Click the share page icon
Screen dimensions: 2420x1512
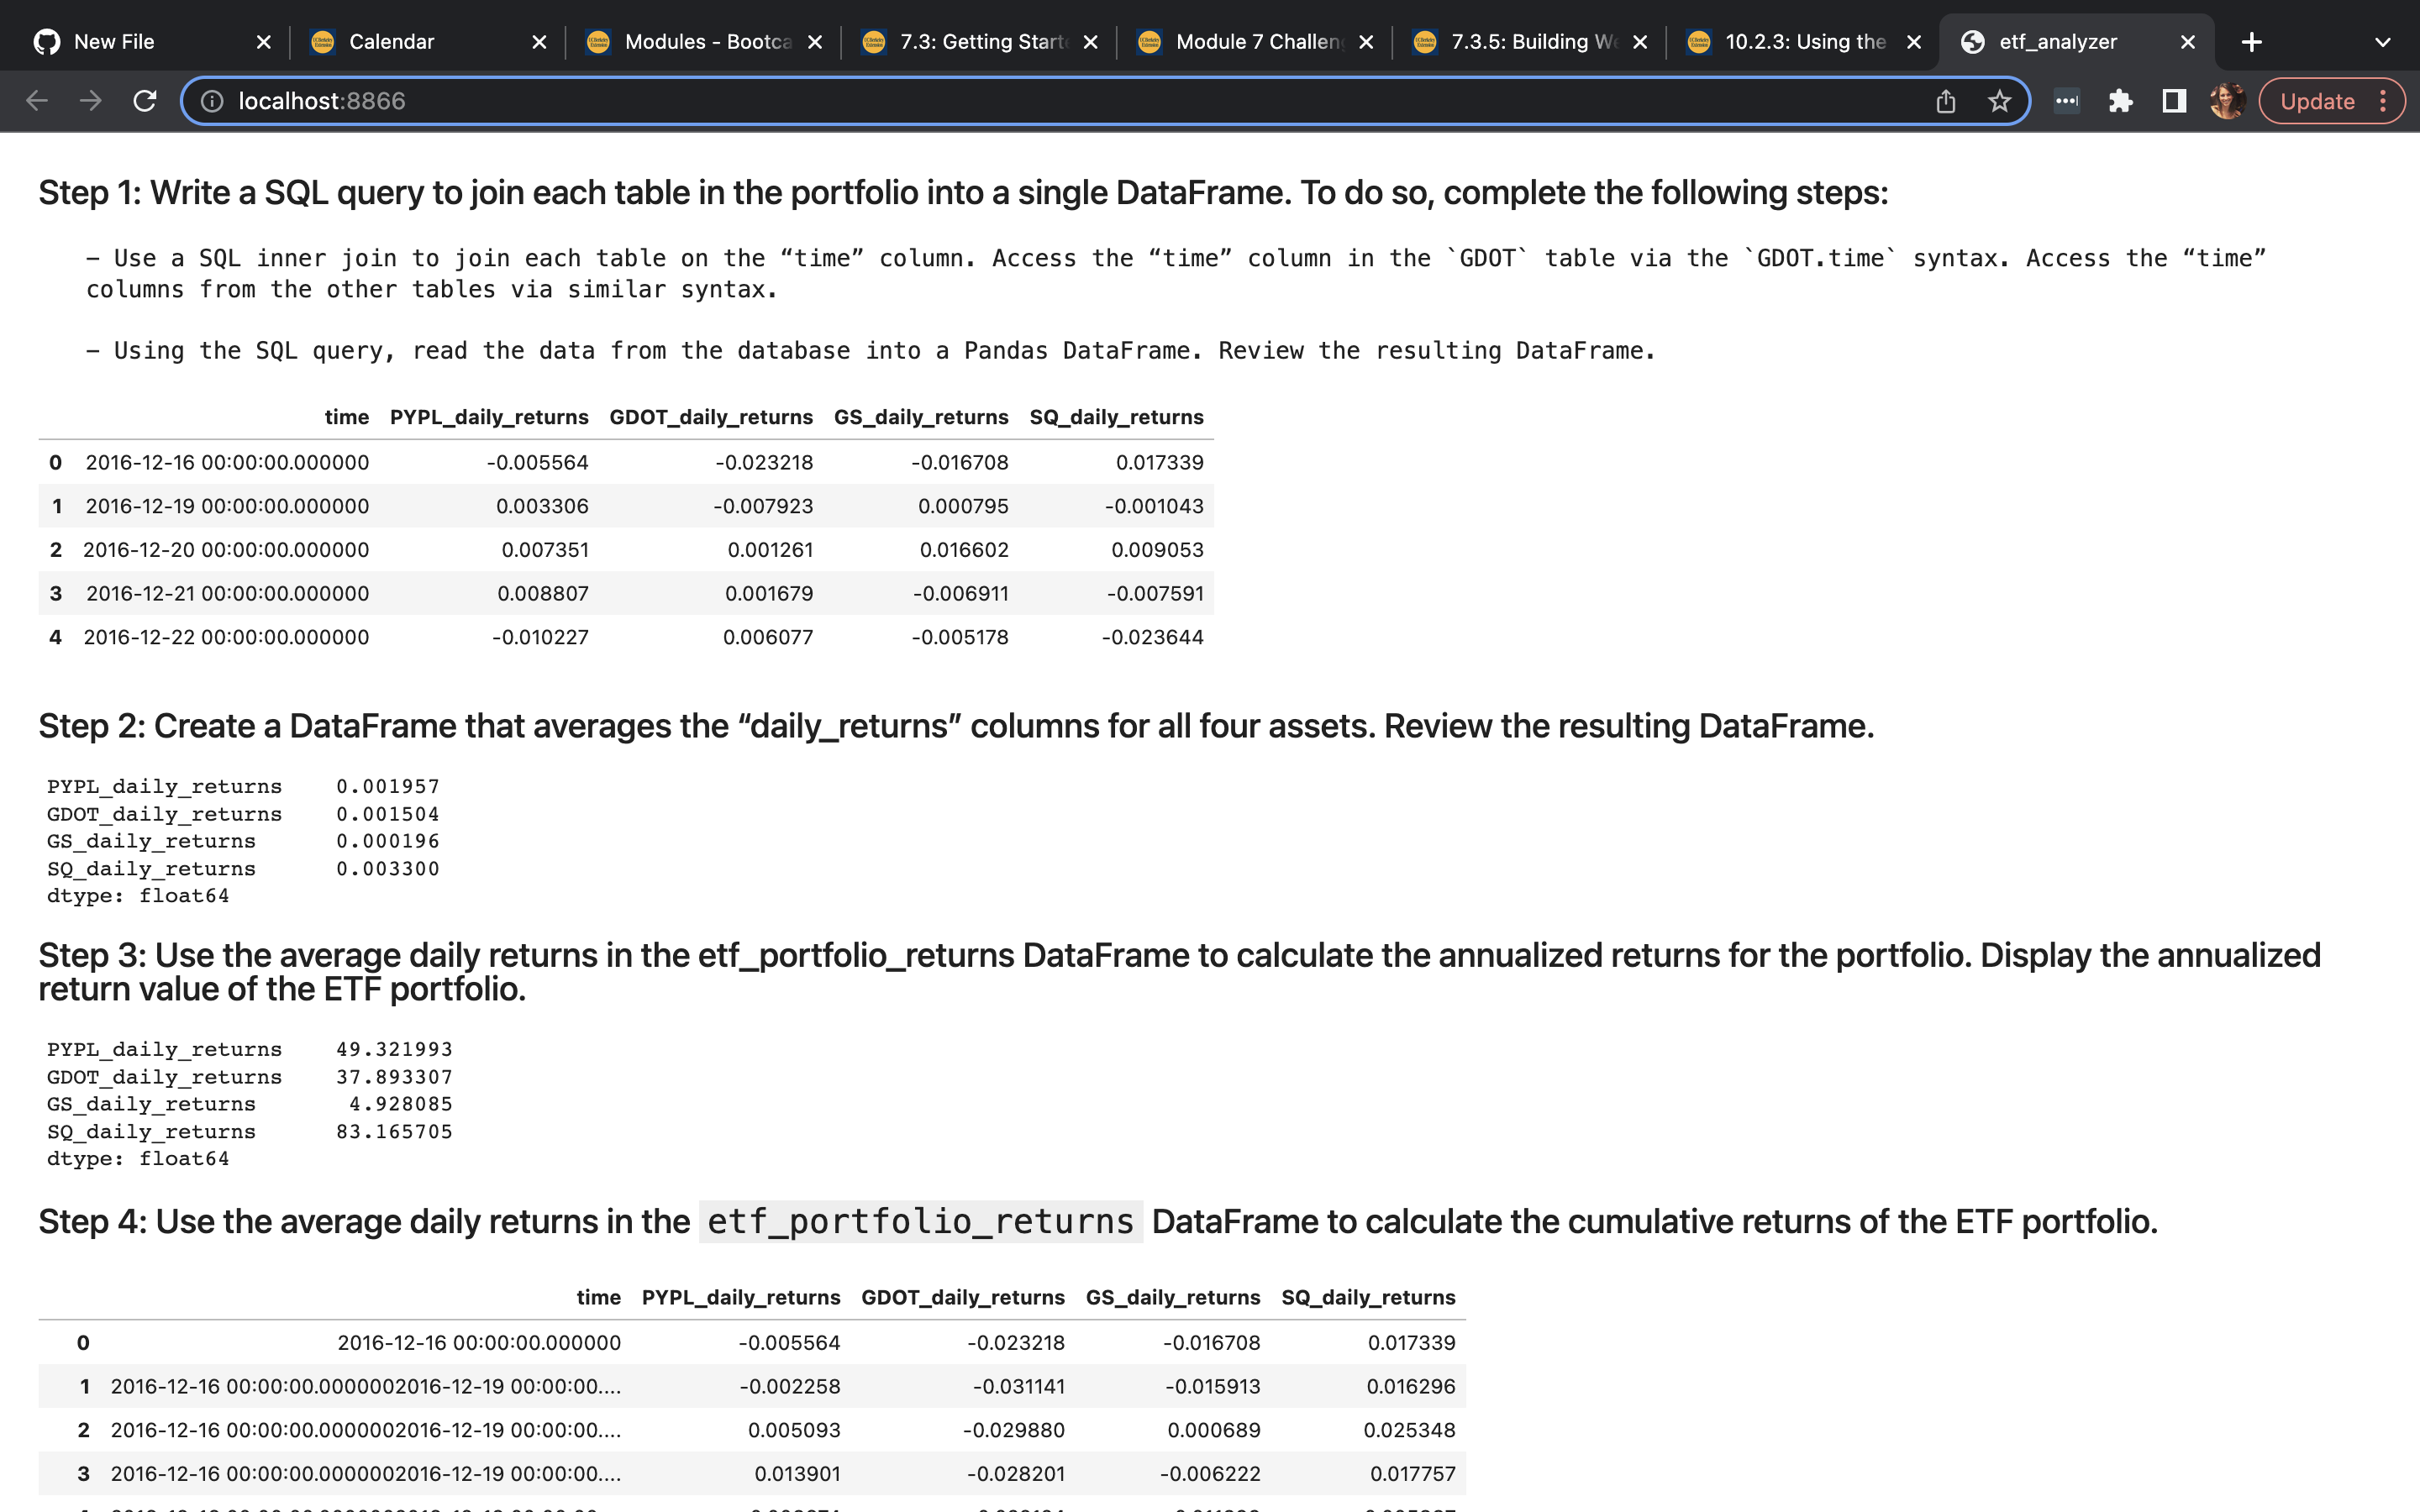tap(1945, 101)
